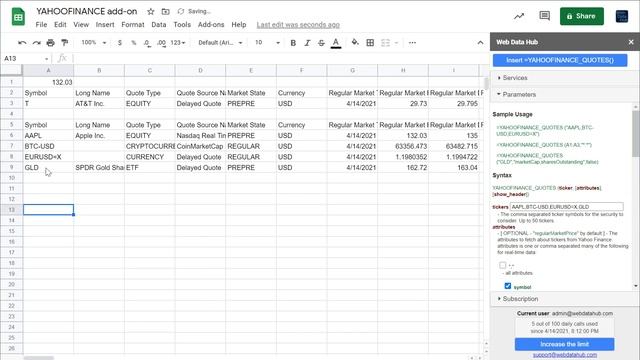
Task: Close the Web Data Hub sidebar
Action: pyautogui.click(x=631, y=42)
